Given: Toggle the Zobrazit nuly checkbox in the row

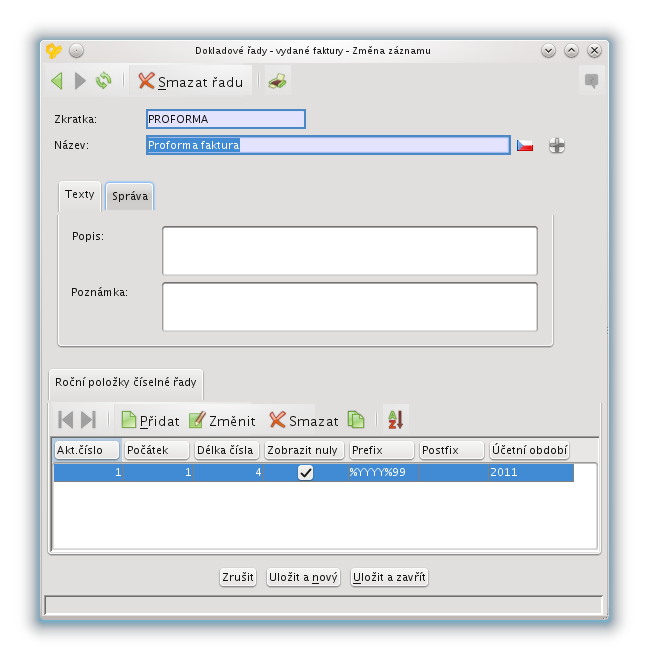Looking at the screenshot, I should 306,473.
